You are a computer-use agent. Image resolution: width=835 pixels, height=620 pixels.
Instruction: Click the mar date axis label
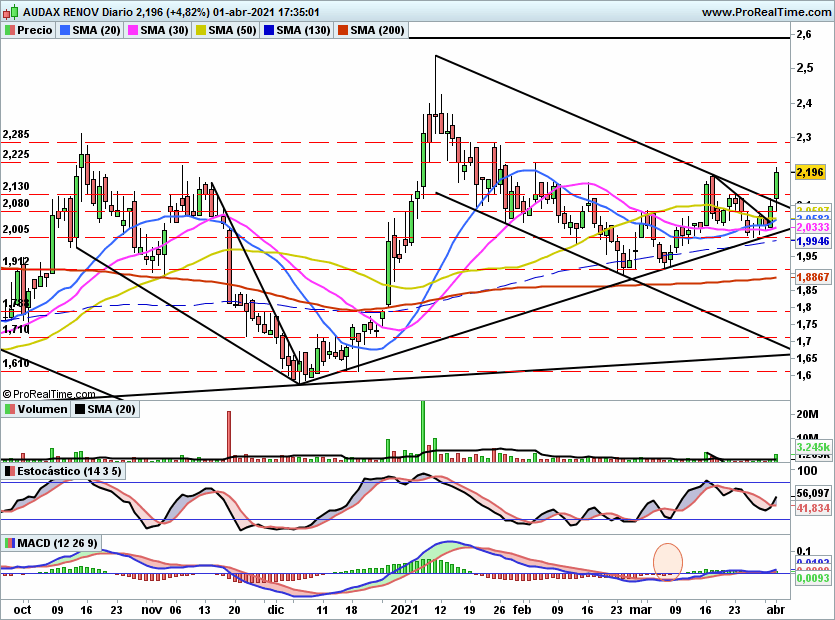coord(641,610)
